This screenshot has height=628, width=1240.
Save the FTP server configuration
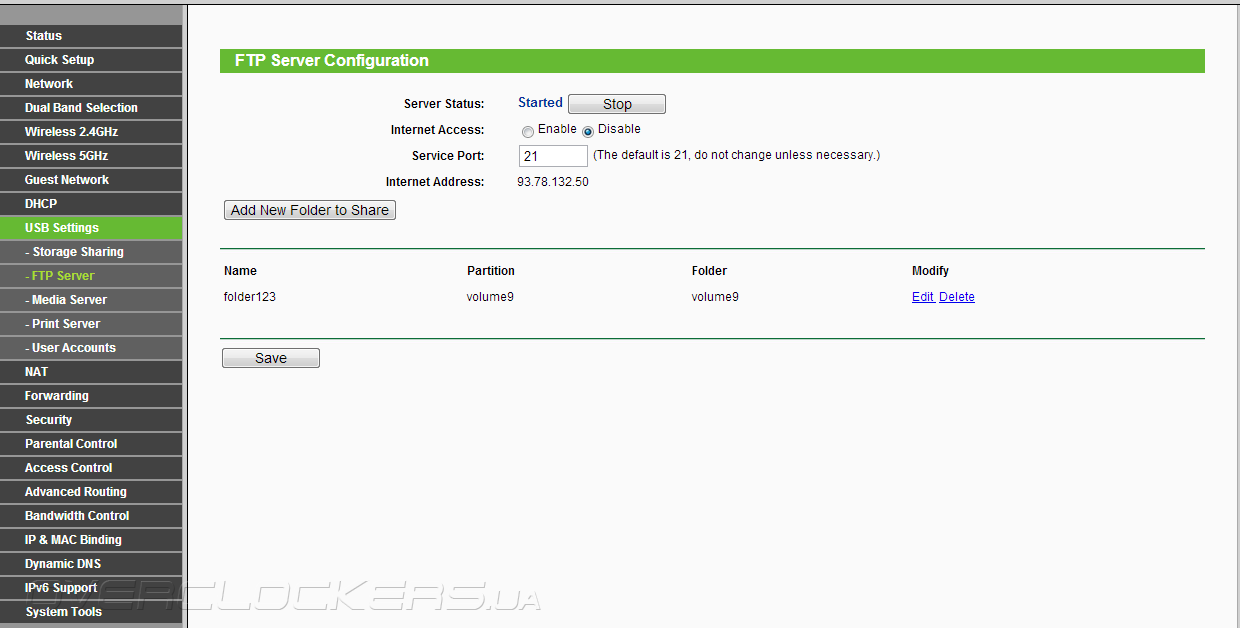pos(271,358)
